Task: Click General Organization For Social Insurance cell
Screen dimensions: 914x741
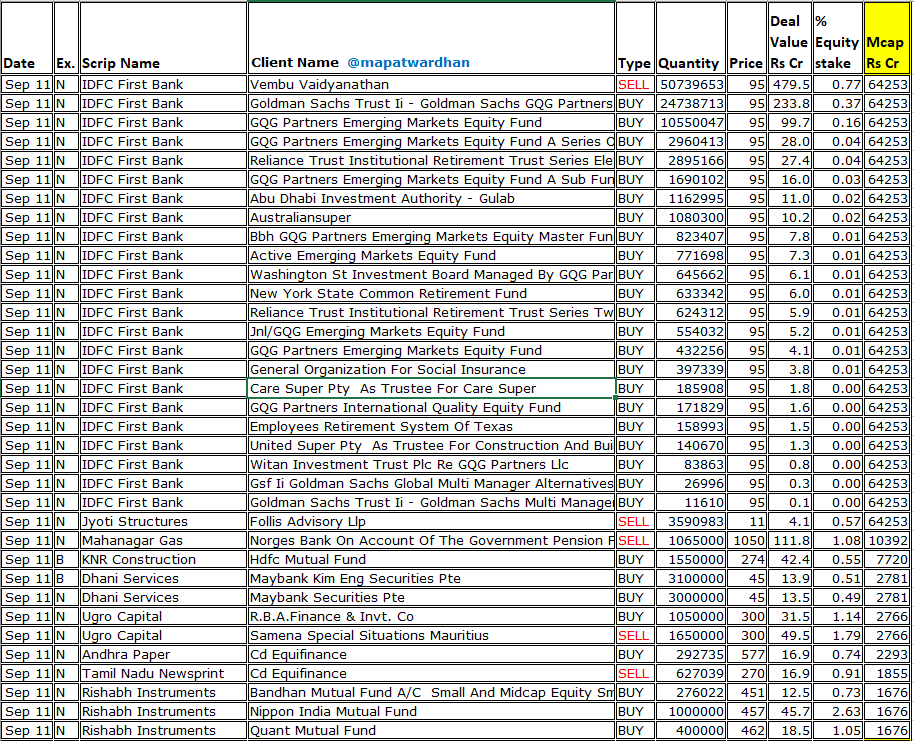Action: click(431, 370)
